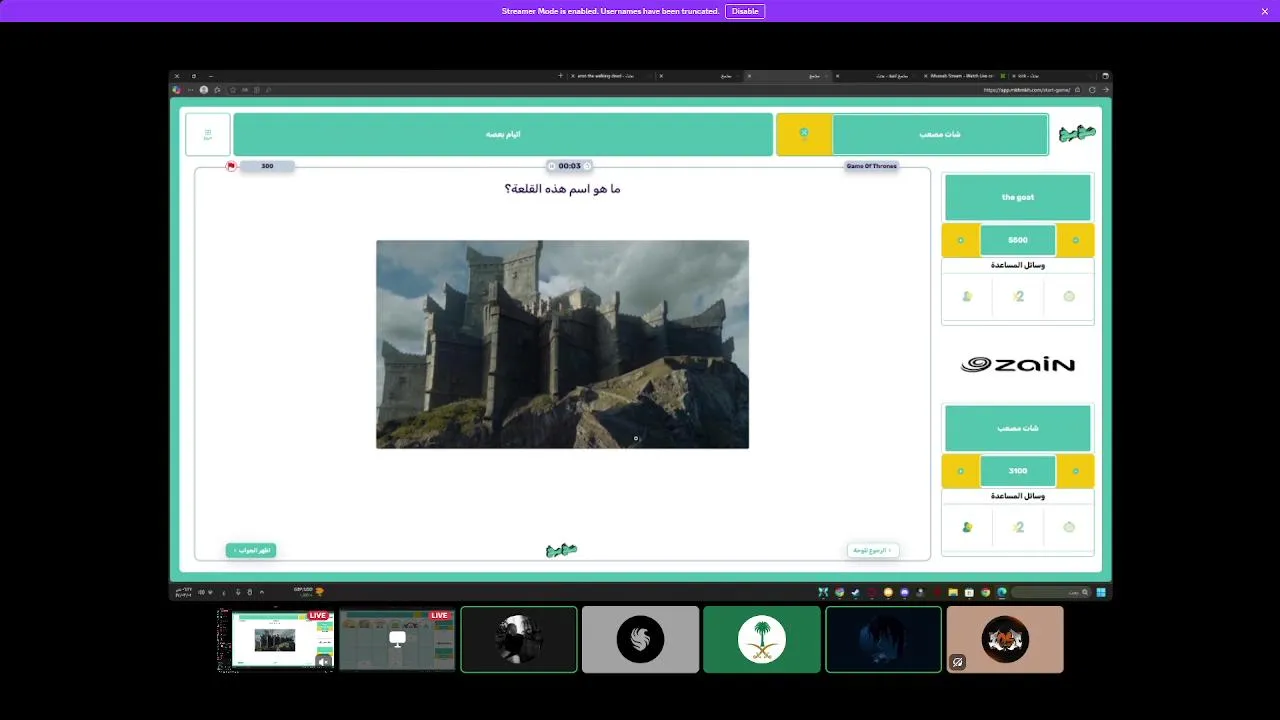Click the 'اظهر الجواب' show answer button
This screenshot has height=720, width=1280.
pos(251,550)
